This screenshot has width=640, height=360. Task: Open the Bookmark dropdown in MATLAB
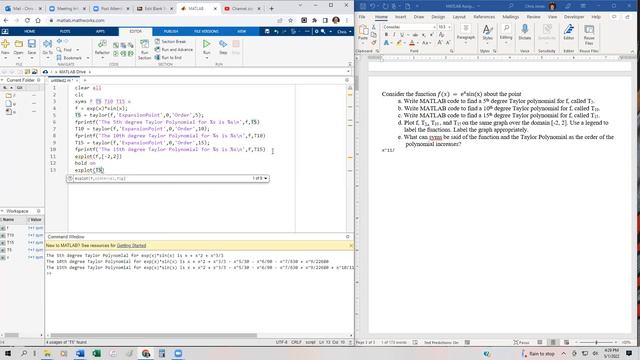87,58
